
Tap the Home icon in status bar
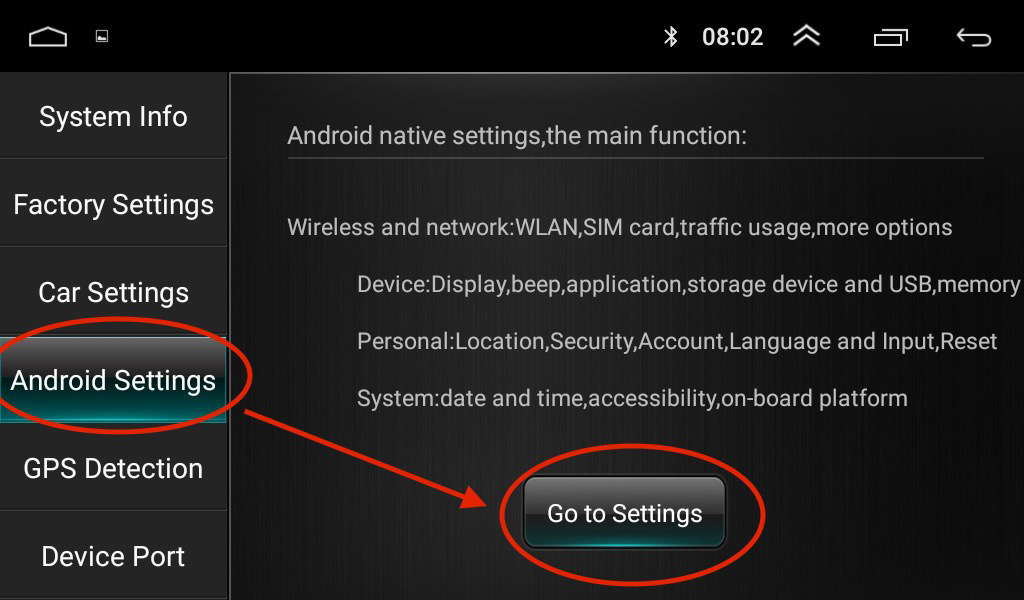[48, 37]
